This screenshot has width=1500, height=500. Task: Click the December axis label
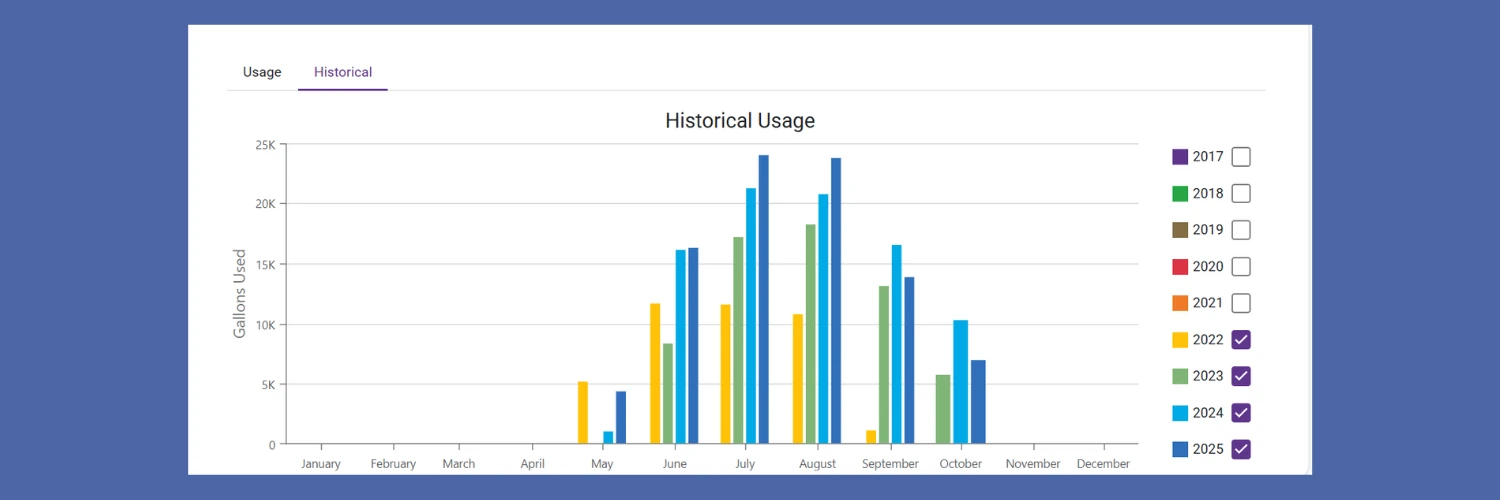[x=1104, y=464]
